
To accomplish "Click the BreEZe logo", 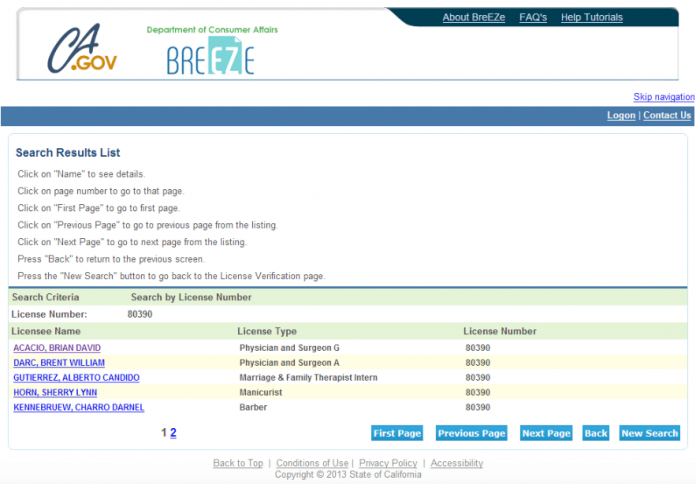I will (211, 59).
